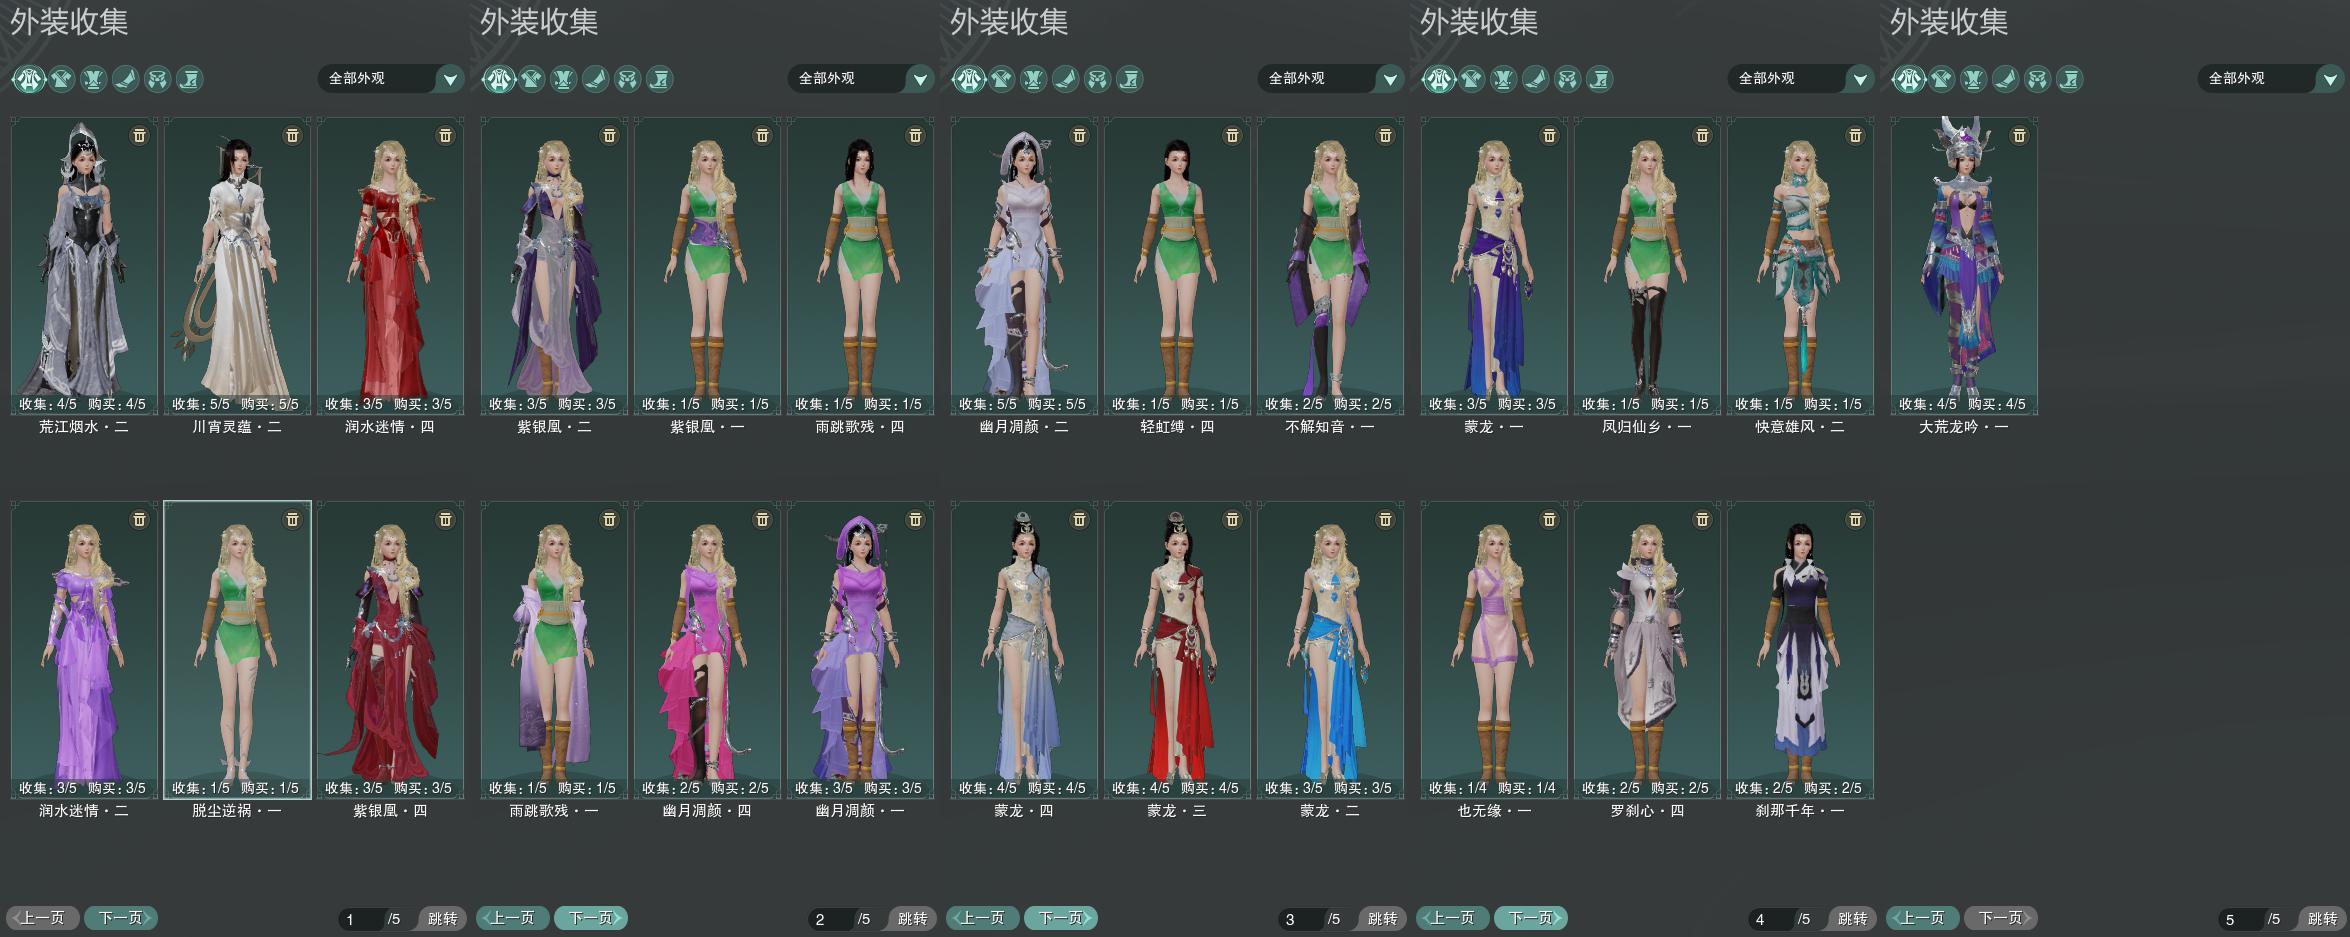
Task: Select full robe filter icon in page 3 panel
Action: pos(968,79)
